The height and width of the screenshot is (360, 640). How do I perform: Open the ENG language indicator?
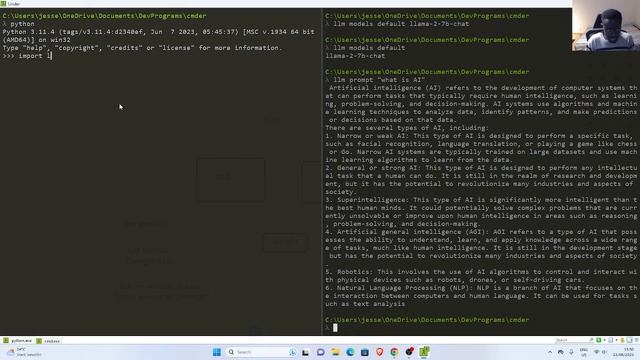point(584,352)
